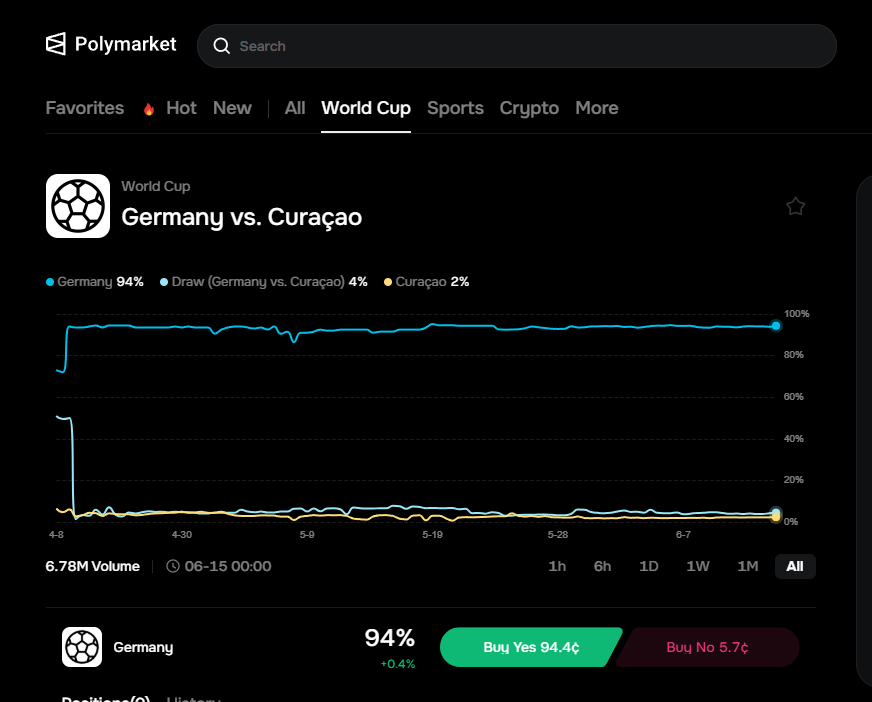Click the 60% axis label
The image size is (872, 702).
pyautogui.click(x=794, y=397)
